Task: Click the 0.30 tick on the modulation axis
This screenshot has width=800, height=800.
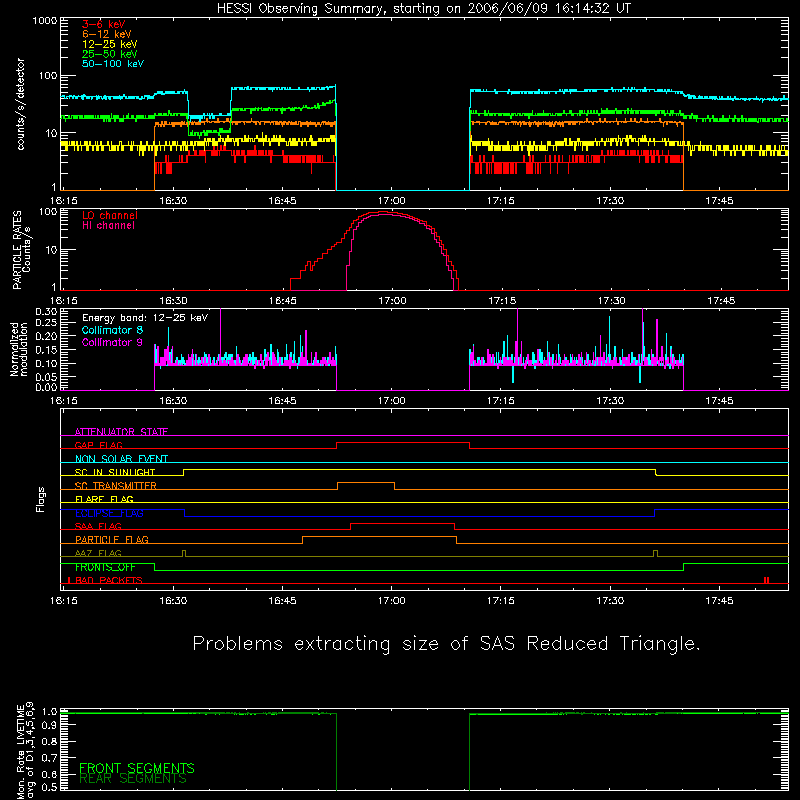Action: [x=46, y=311]
